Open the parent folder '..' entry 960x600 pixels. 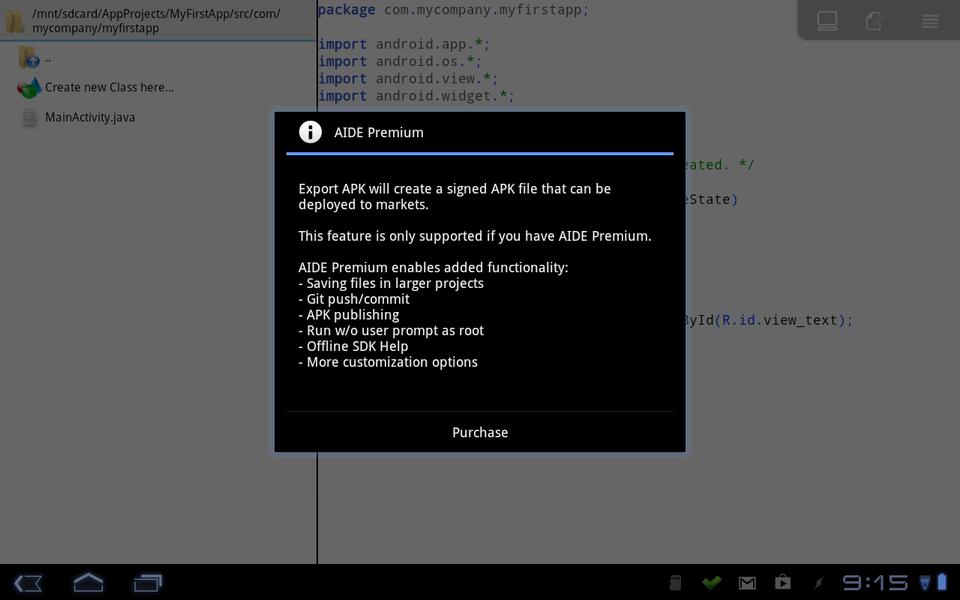47,59
